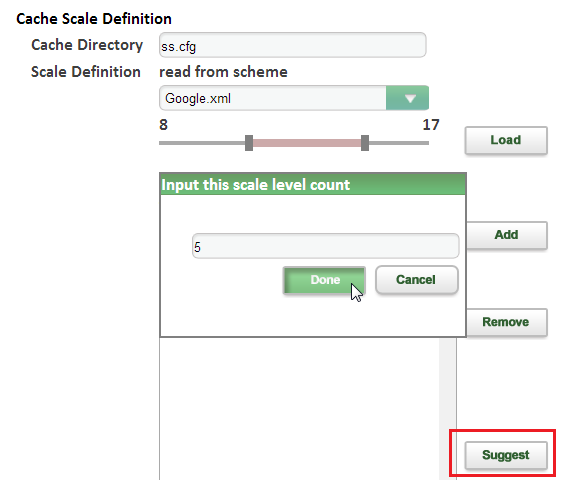The width and height of the screenshot is (561, 480).
Task: Click the Cache Directory text field
Action: tap(292, 45)
